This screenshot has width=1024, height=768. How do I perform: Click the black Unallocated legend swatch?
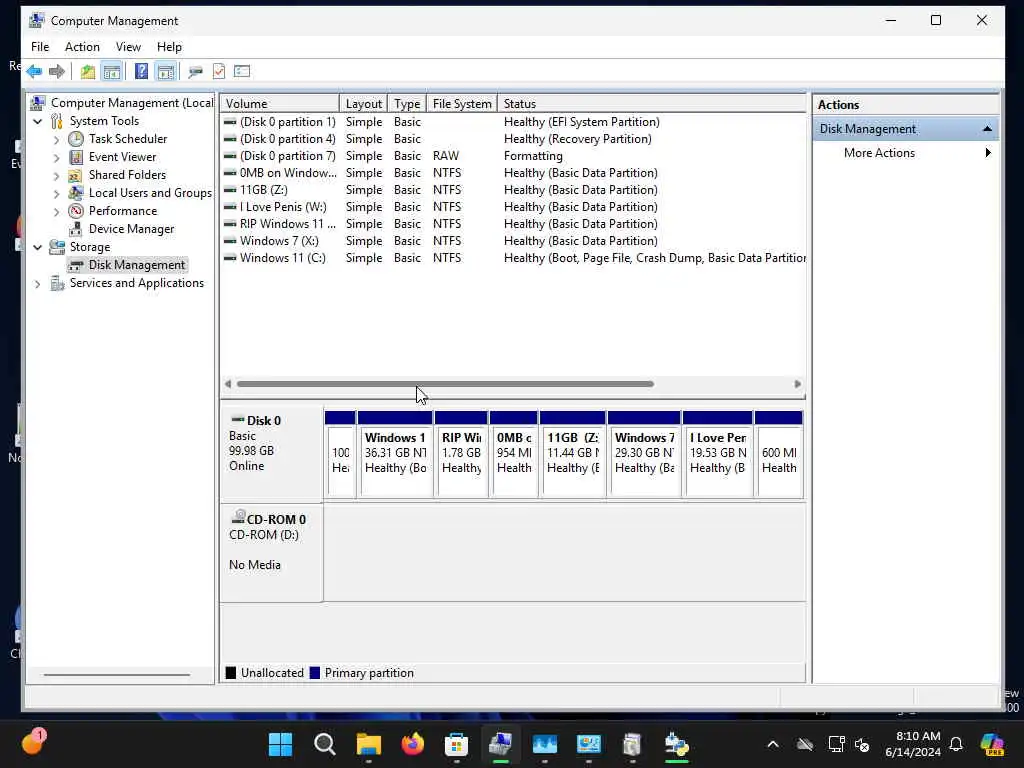click(x=231, y=673)
